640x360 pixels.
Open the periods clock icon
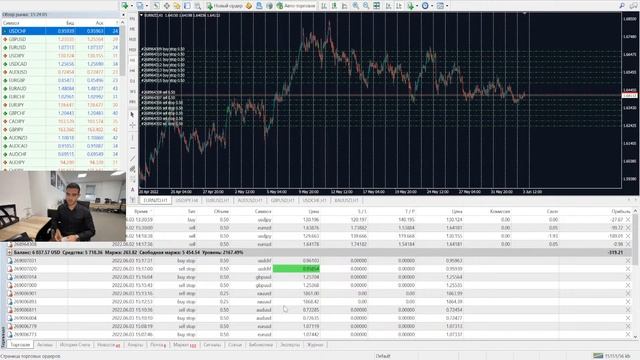pos(425,6)
